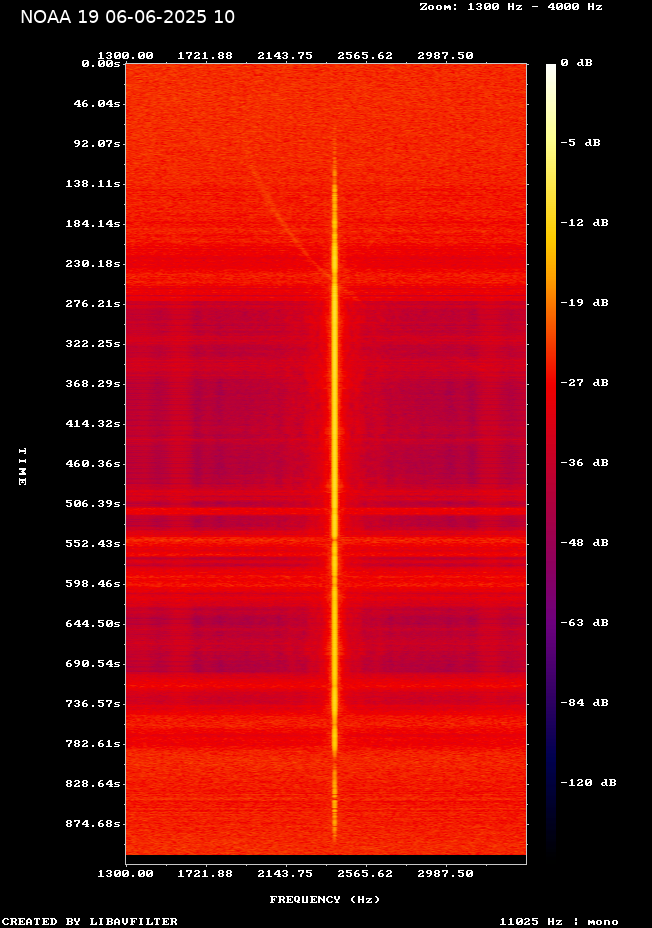The height and width of the screenshot is (928, 652).
Task: Click the time label 184.14s
Action: coord(93,224)
